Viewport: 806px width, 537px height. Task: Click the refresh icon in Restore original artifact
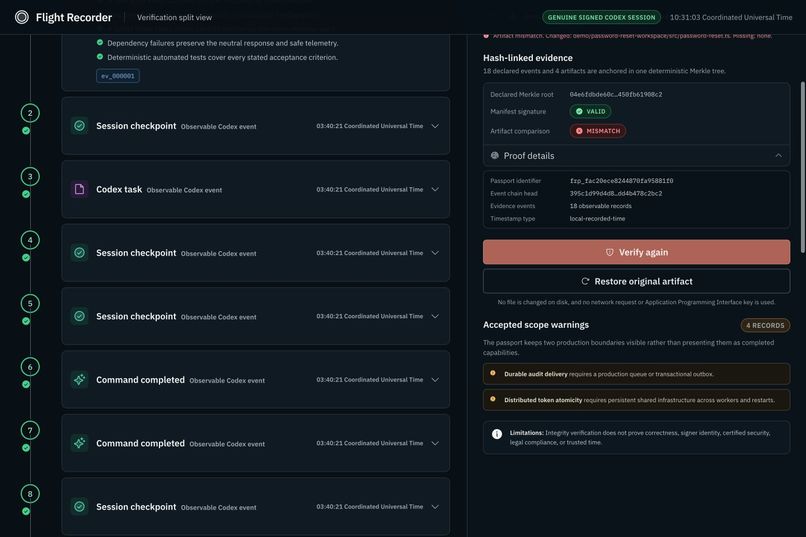coord(585,281)
